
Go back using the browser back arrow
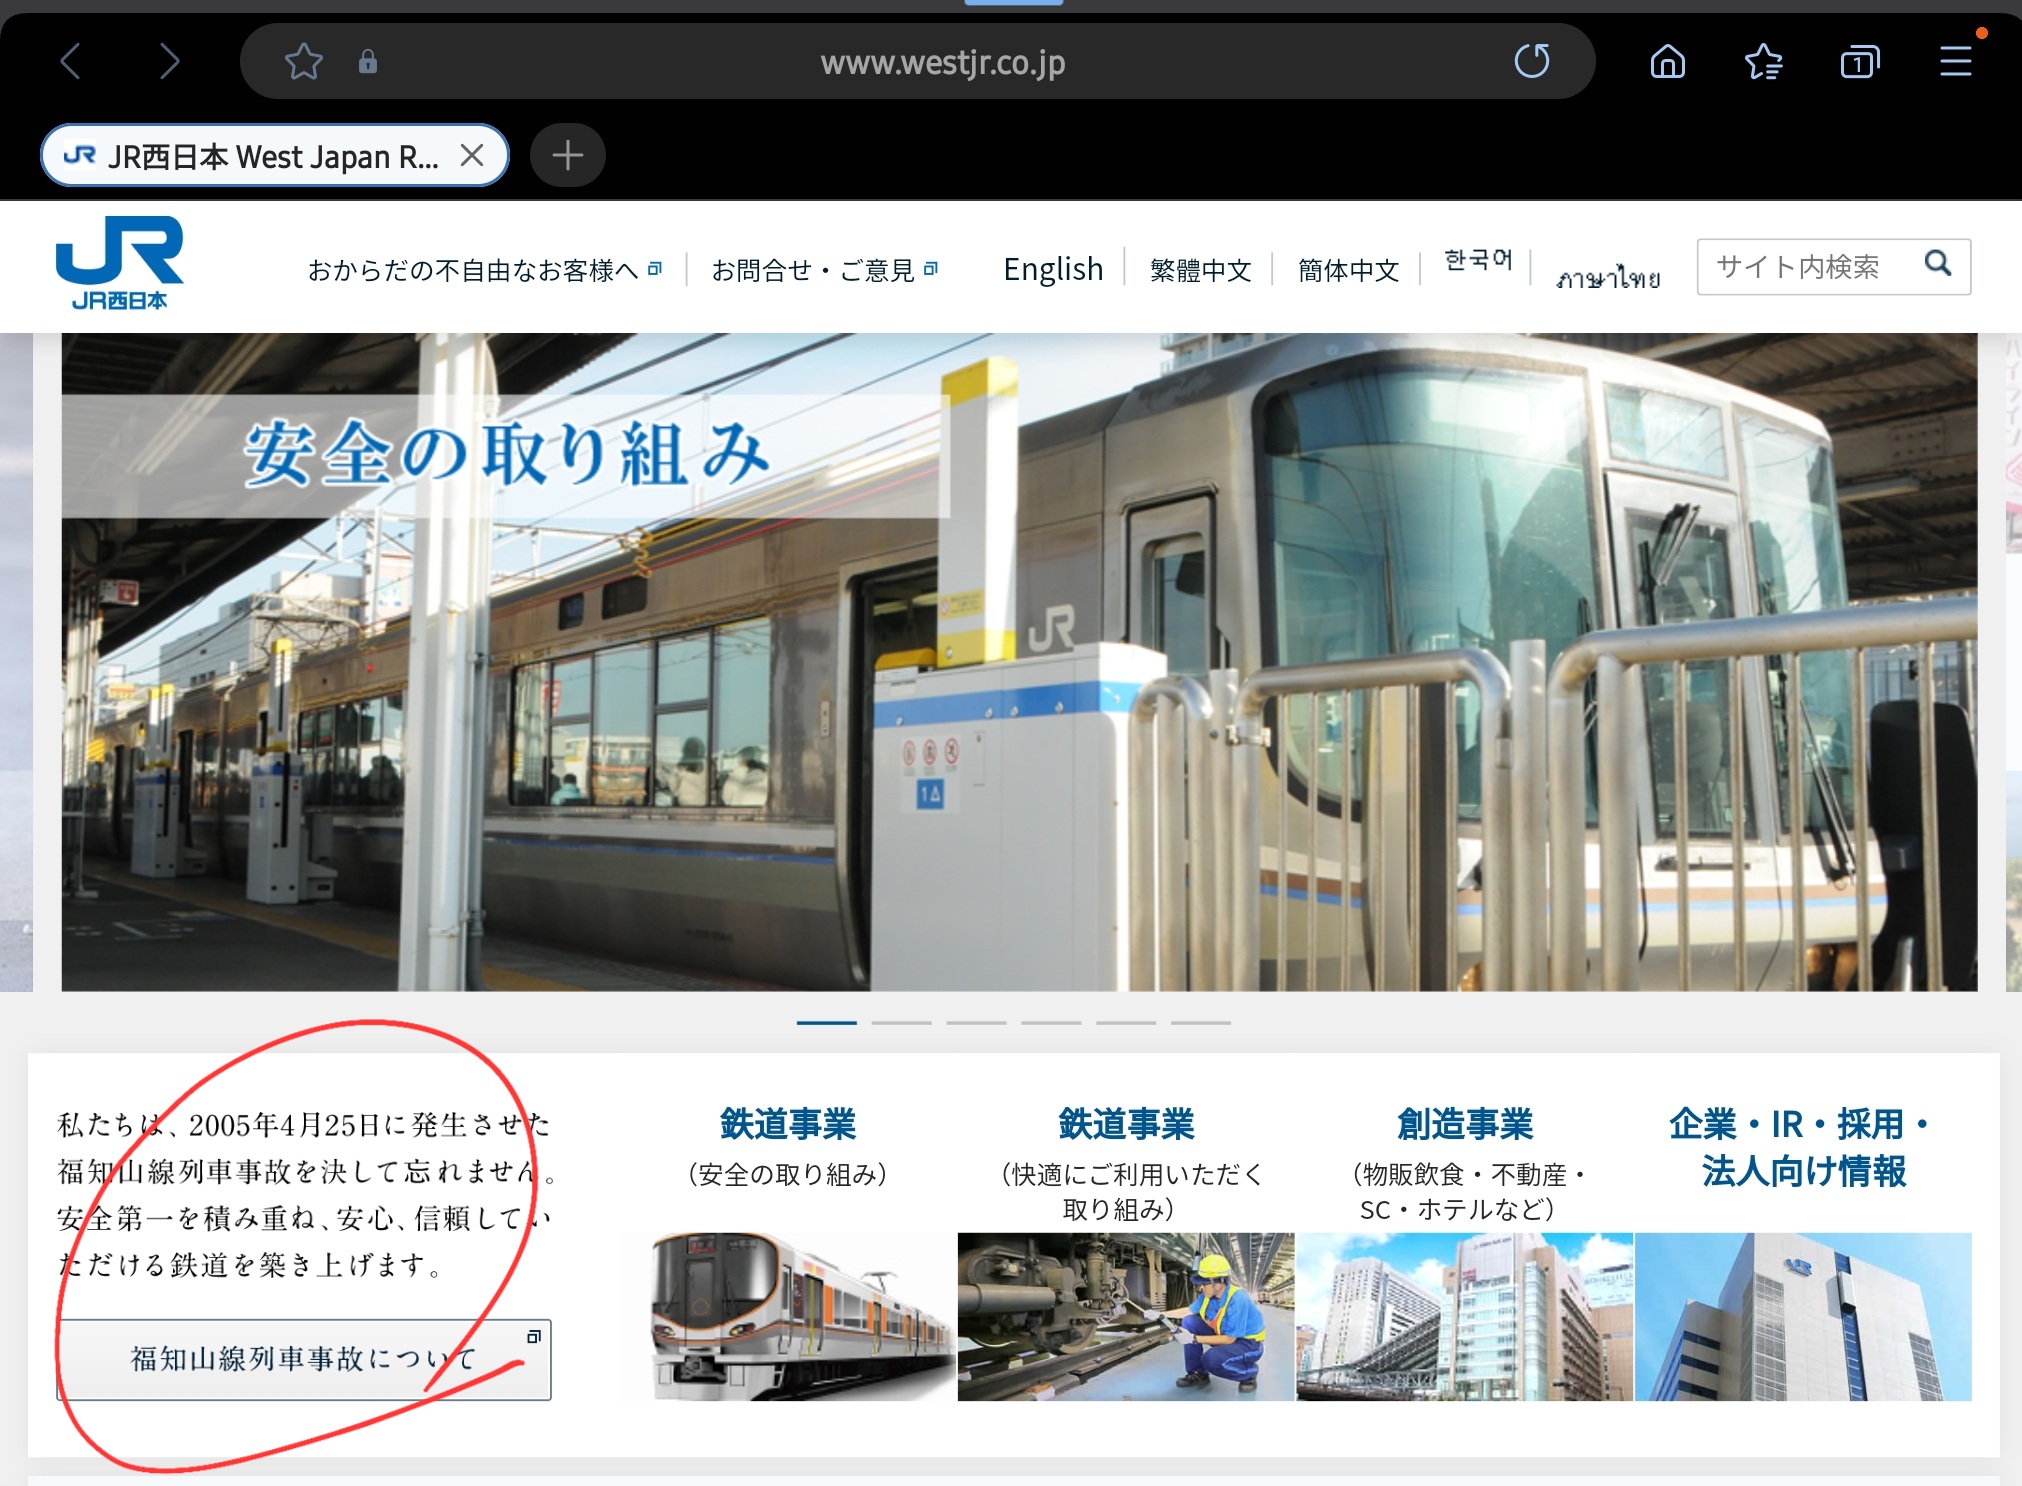(70, 62)
